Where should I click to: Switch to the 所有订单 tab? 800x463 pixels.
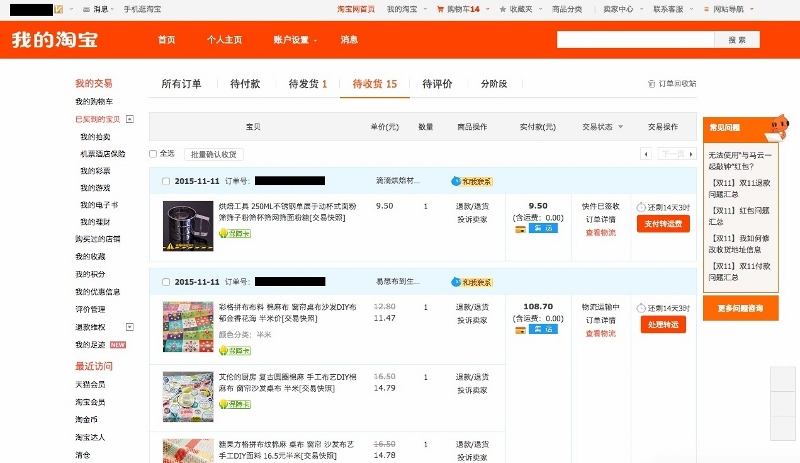point(181,84)
